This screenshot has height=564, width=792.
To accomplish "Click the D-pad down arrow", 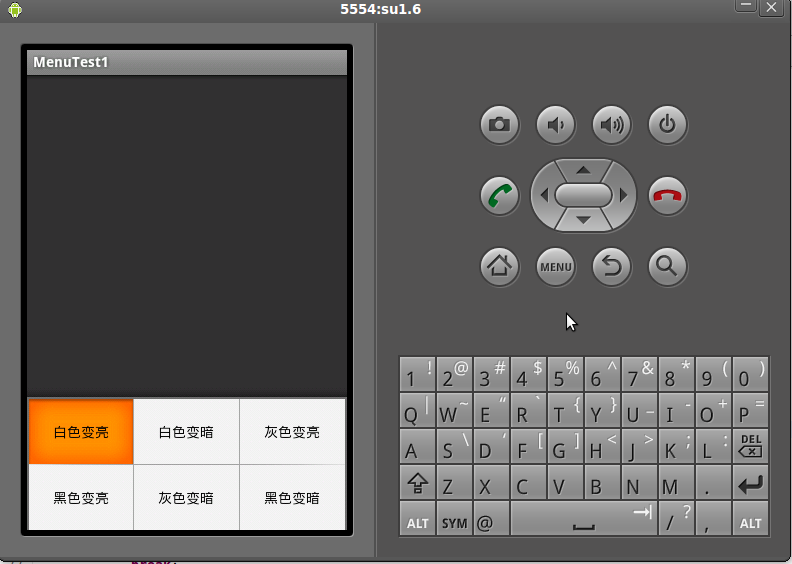I will click(583, 220).
